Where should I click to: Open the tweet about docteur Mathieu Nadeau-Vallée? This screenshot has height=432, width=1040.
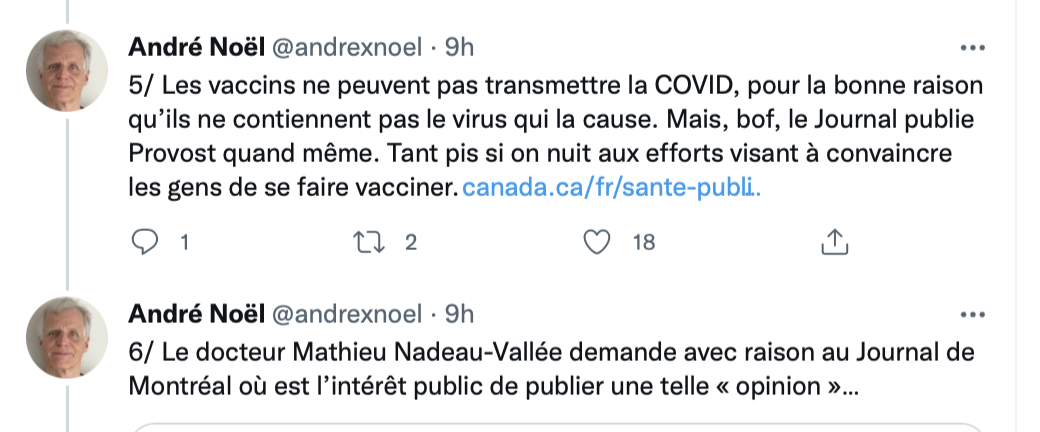pos(552,368)
